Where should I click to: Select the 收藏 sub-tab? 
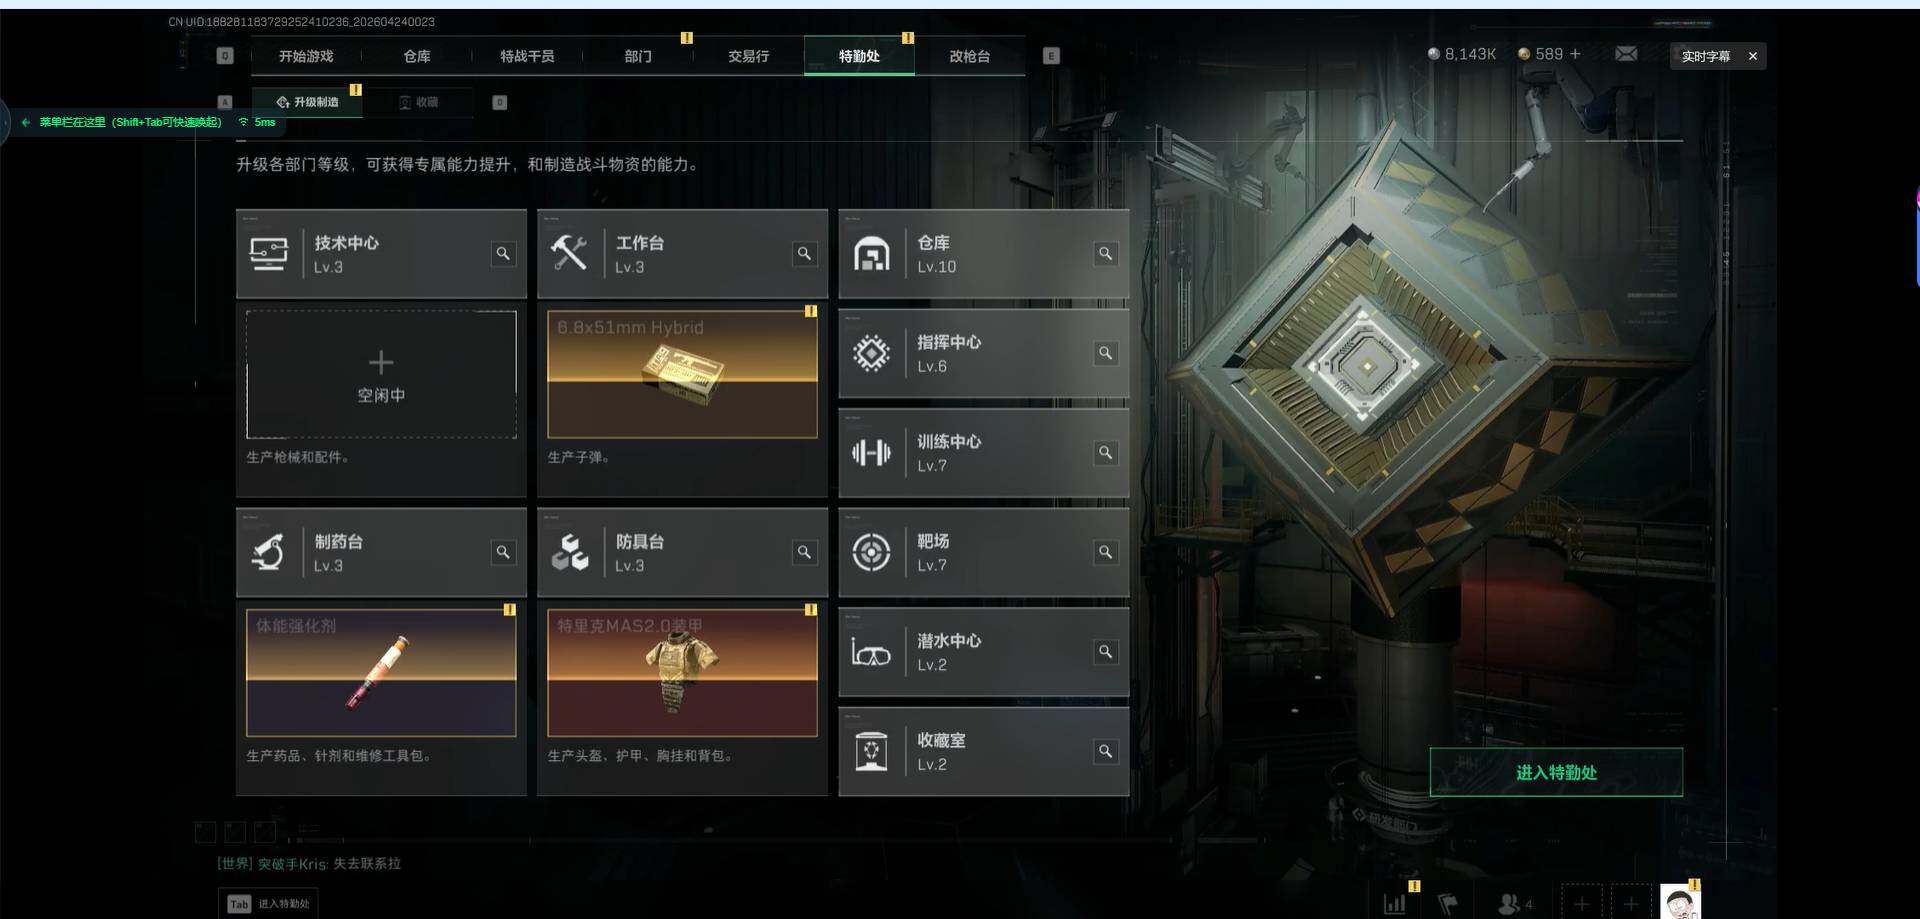pyautogui.click(x=418, y=102)
